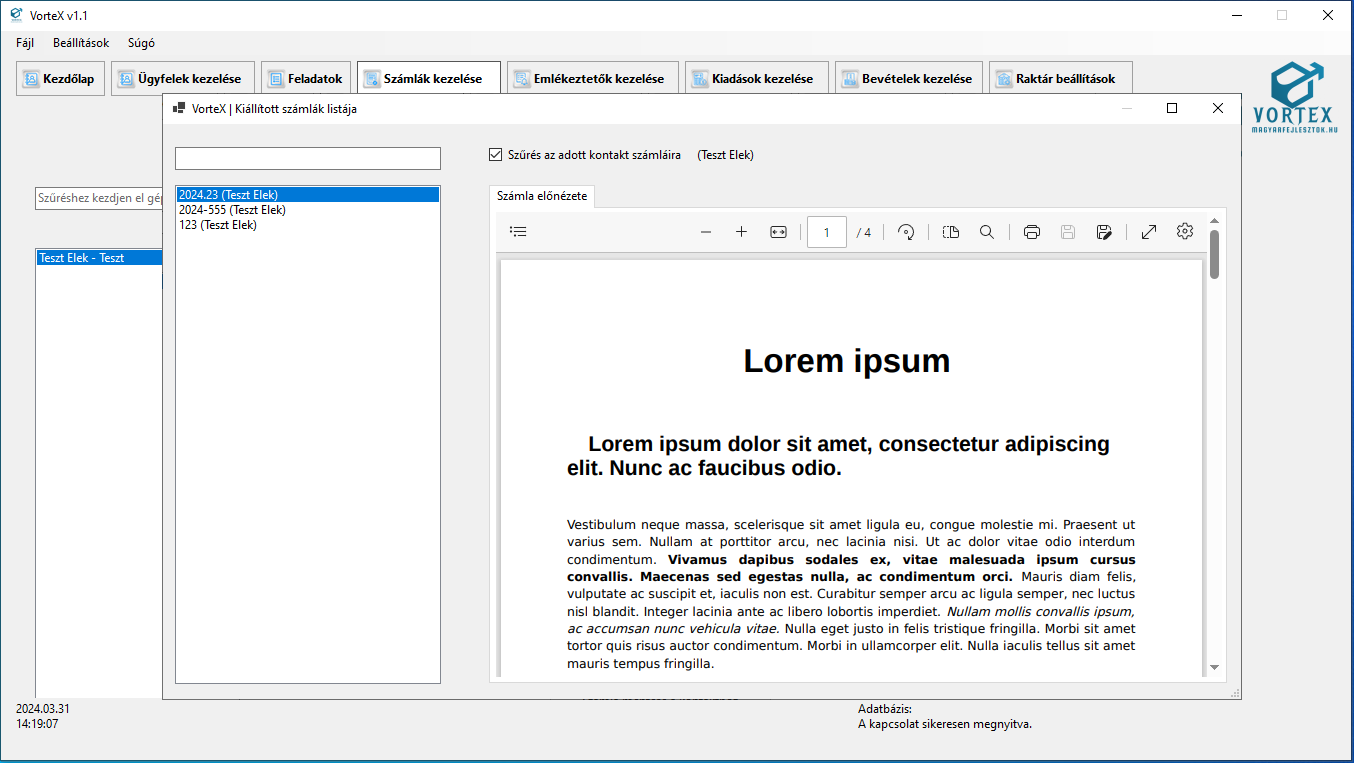This screenshot has width=1354, height=763.
Task: Open the Fájl menu
Action: (25, 43)
